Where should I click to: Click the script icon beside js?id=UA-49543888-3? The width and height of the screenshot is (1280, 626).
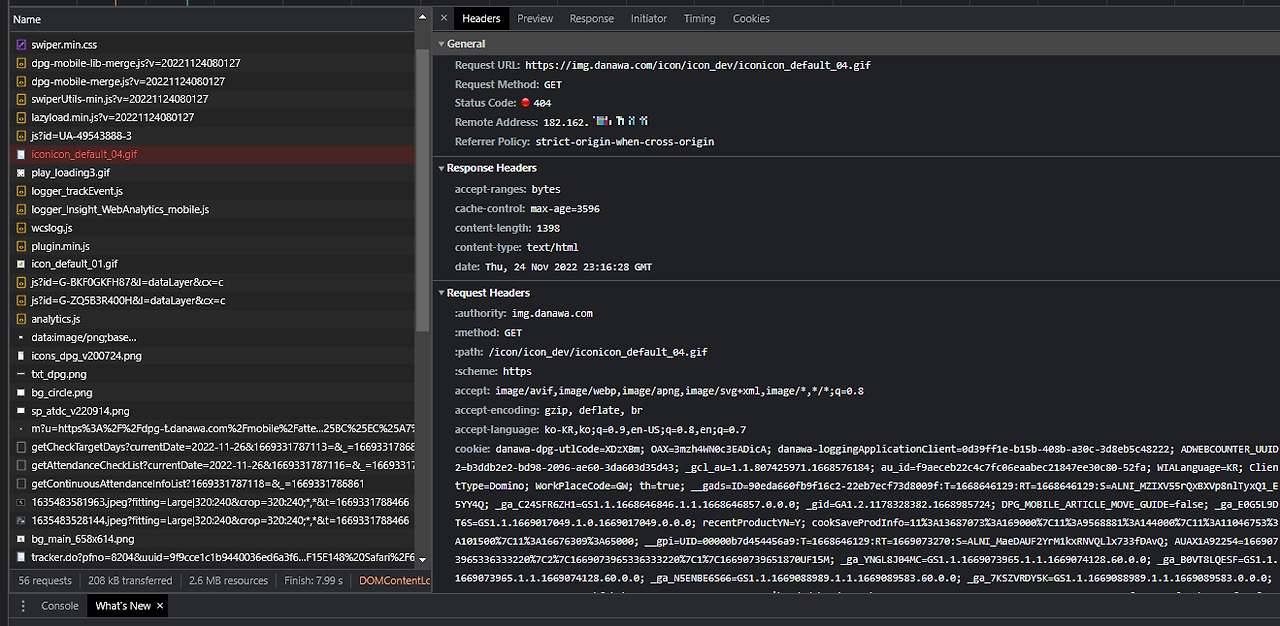(x=21, y=136)
